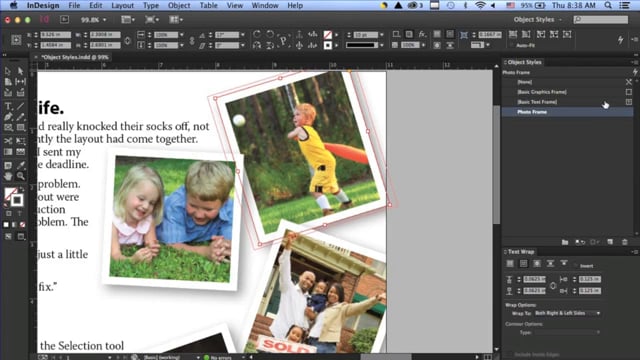This screenshot has width=640, height=360.
Task: Open the Layout menu
Action: 122,5
